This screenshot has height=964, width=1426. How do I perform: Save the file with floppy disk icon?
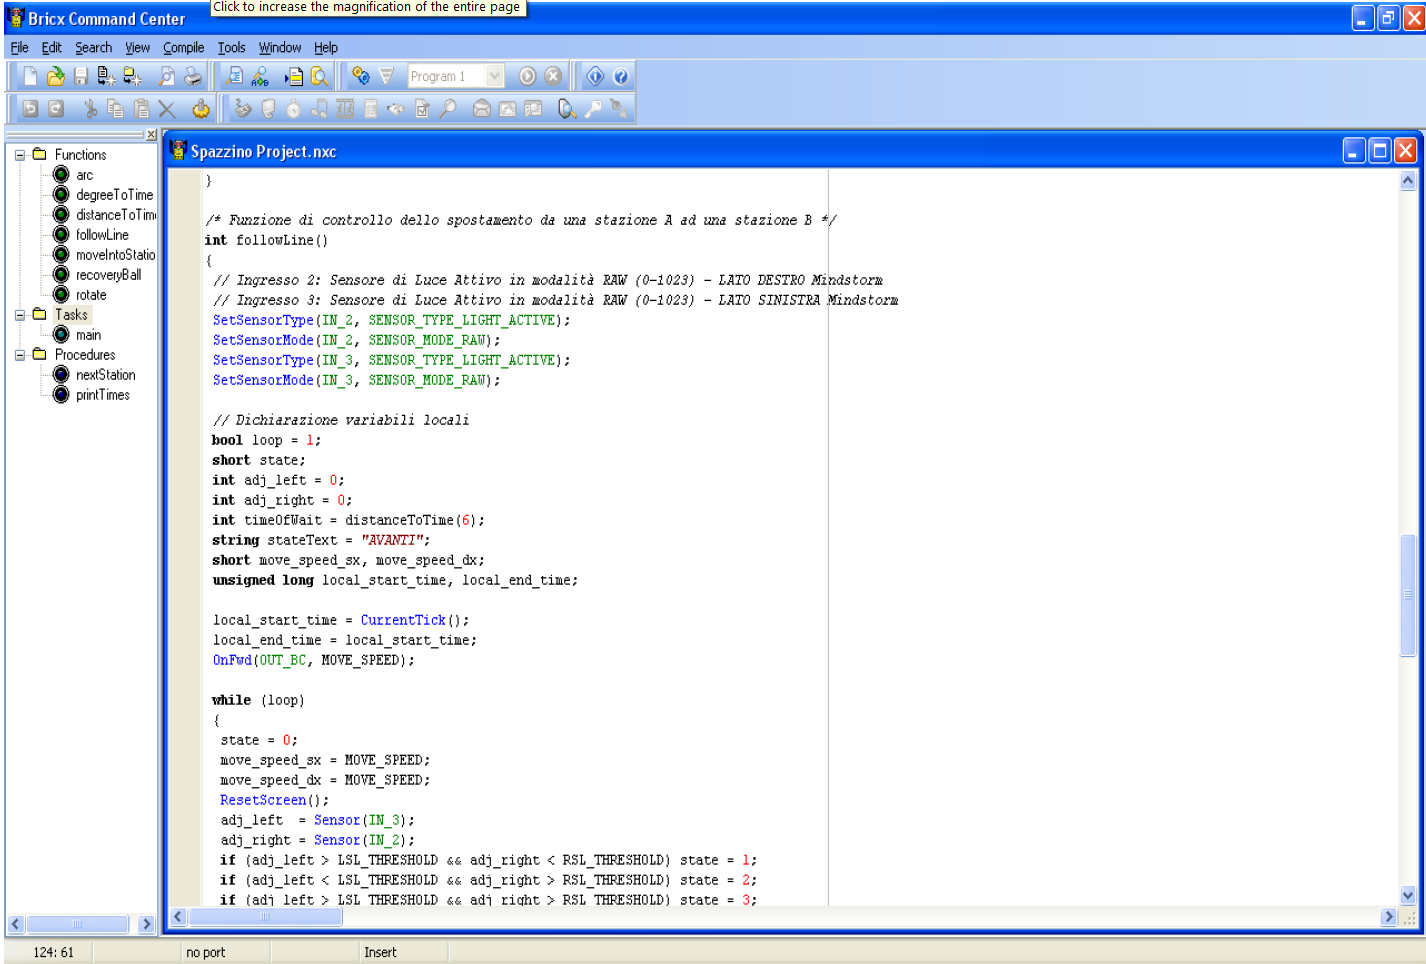81,76
